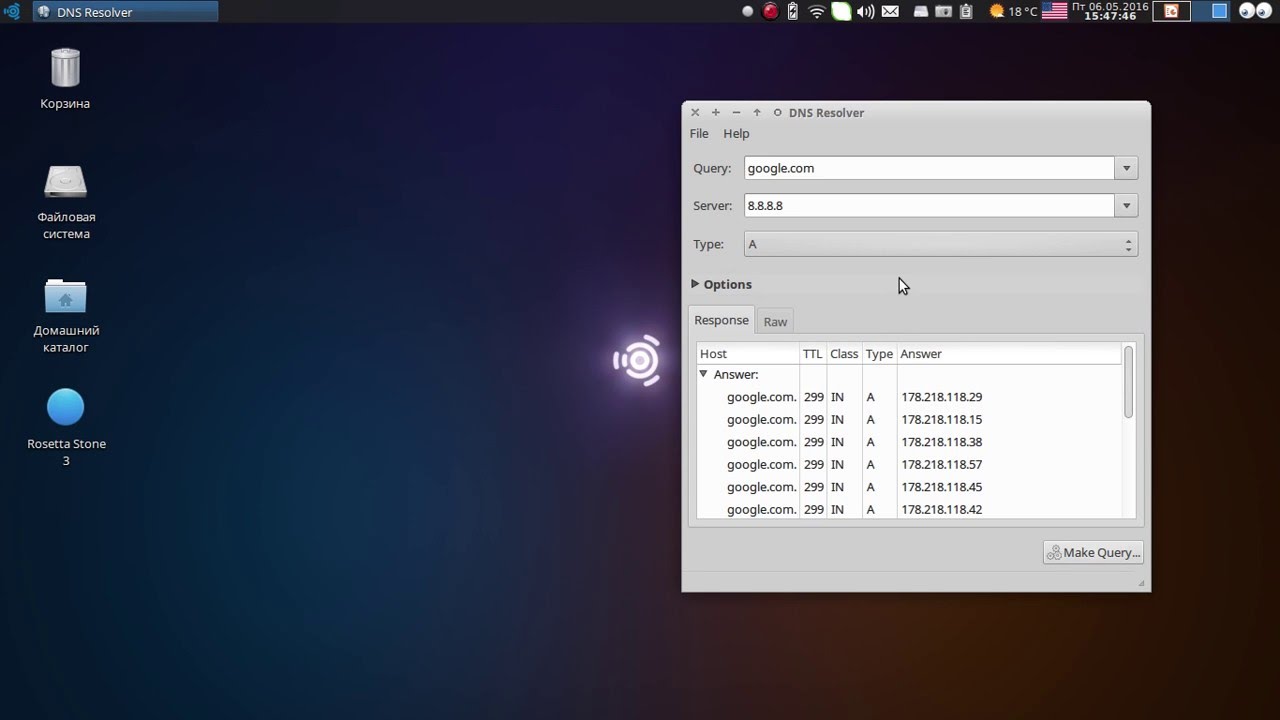
Task: Open the Wi-Fi network tray icon
Action: click(817, 12)
